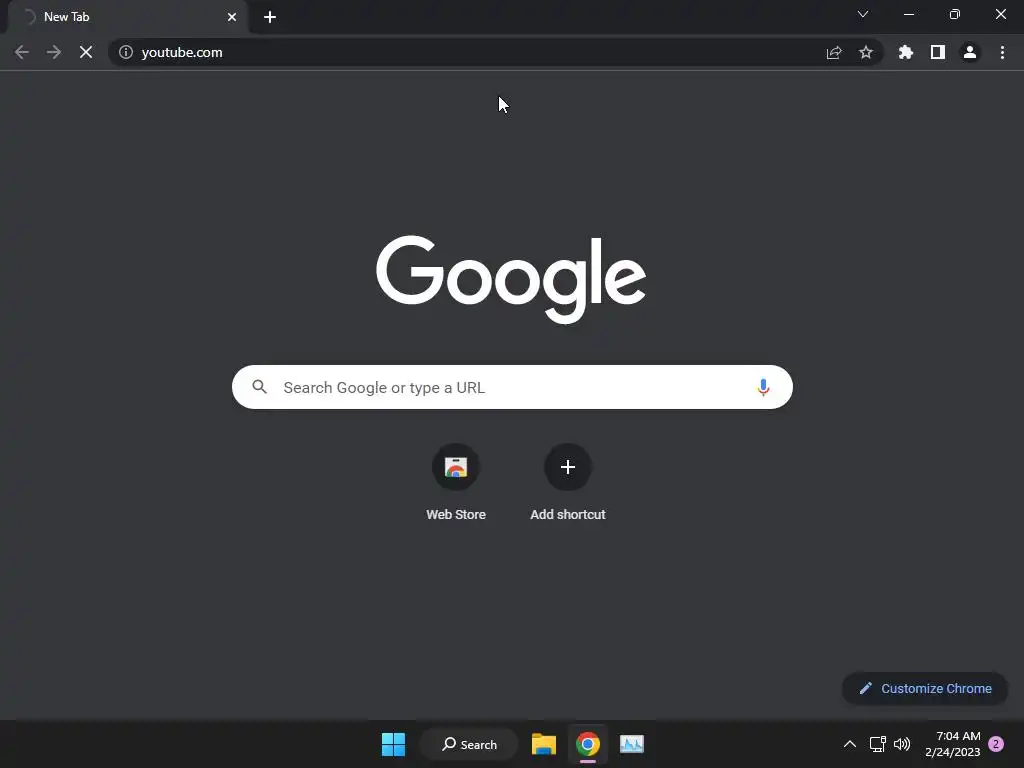The width and height of the screenshot is (1024, 768).
Task: Share this page from the address bar
Action: pos(834,52)
